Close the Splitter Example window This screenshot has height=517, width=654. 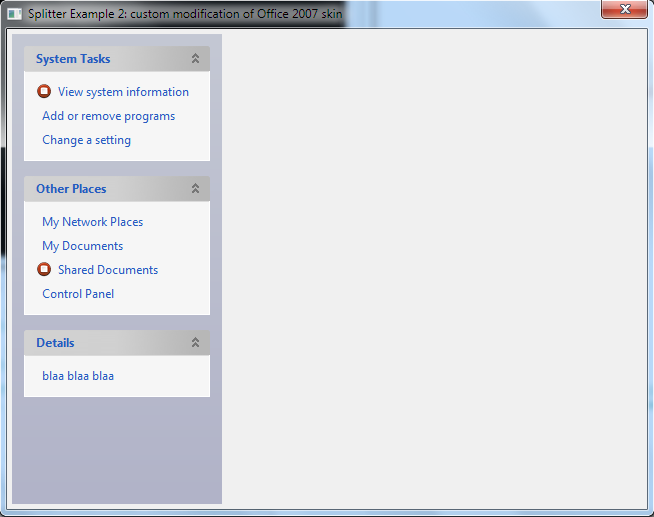pyautogui.click(x=624, y=9)
